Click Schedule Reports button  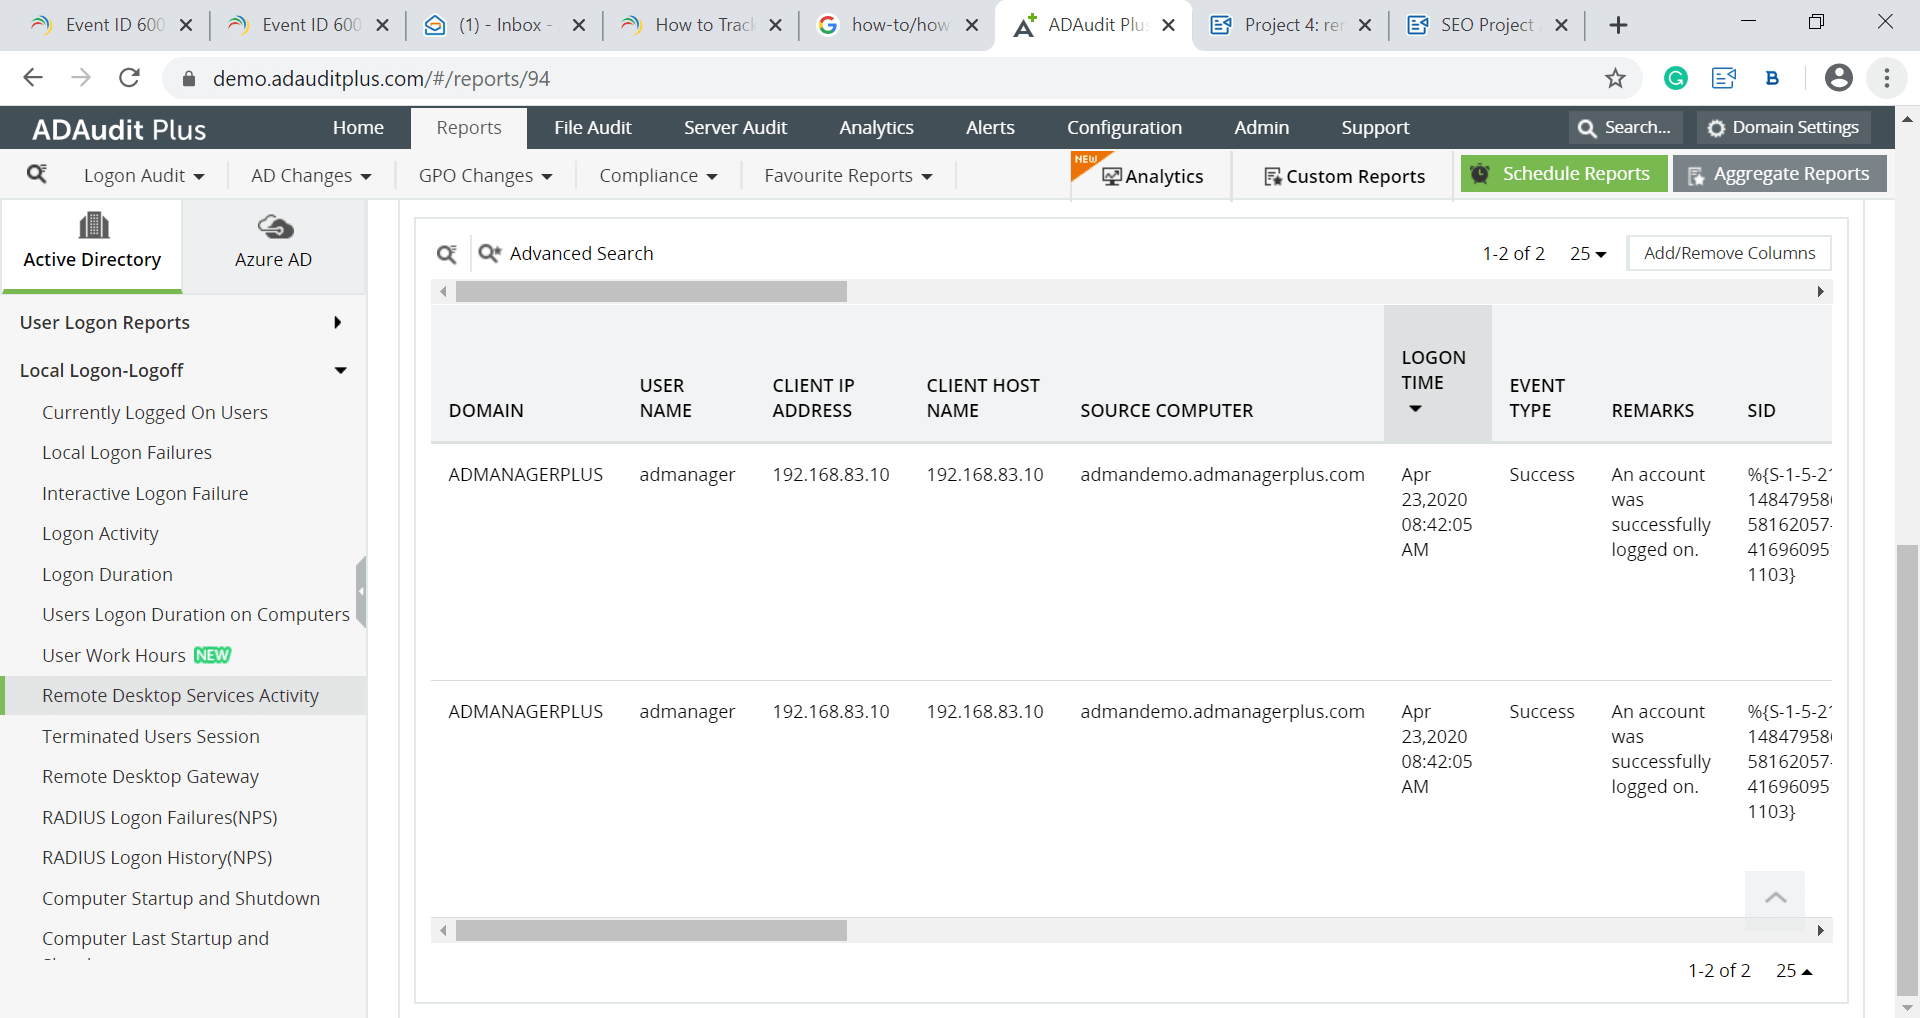1564,174
